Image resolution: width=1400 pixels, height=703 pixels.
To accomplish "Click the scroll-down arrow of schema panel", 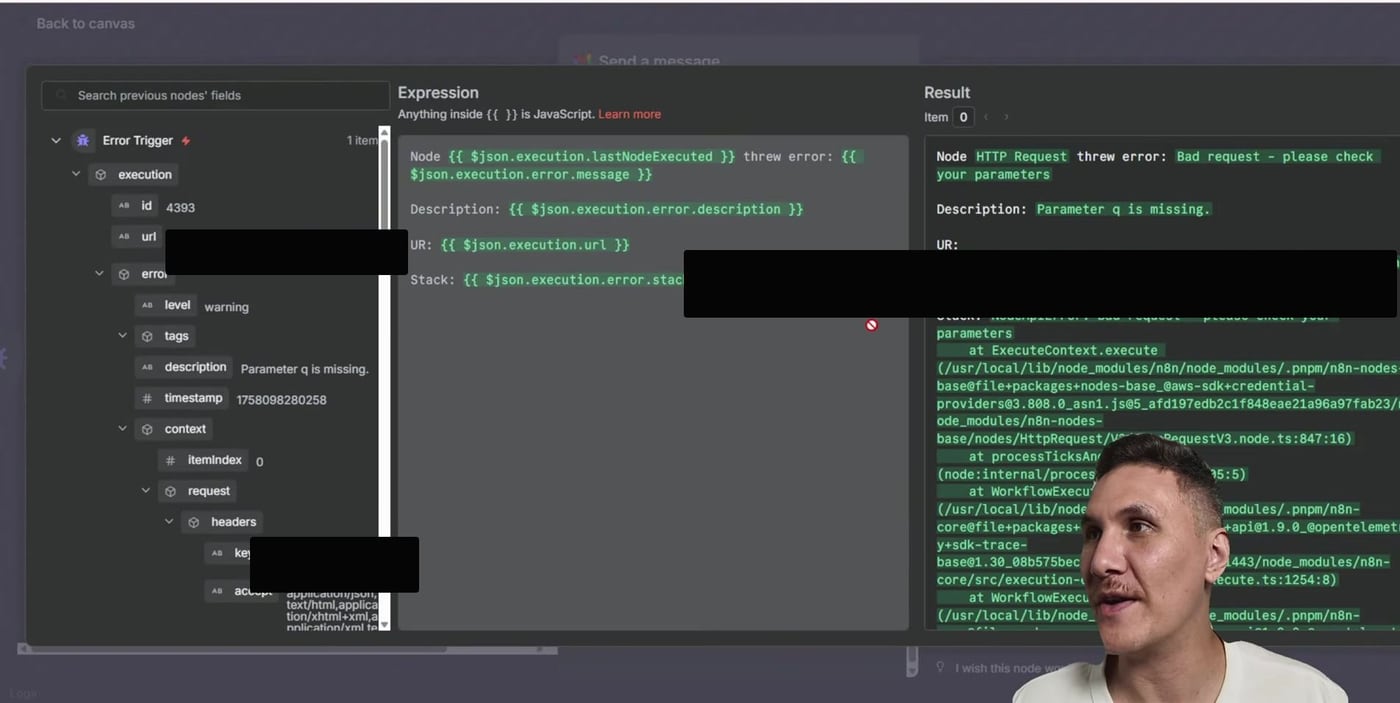I will coord(384,625).
